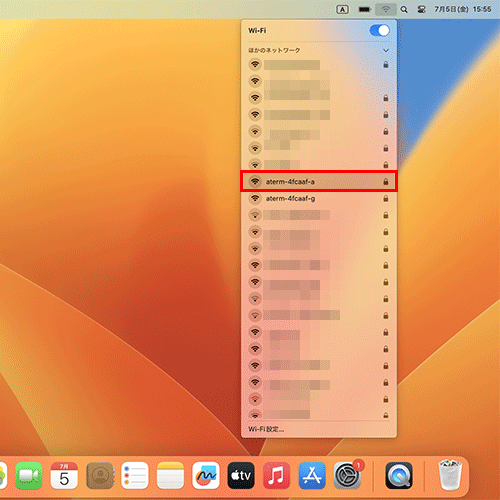Select the aterm-4fcaaf-g network

point(319,199)
